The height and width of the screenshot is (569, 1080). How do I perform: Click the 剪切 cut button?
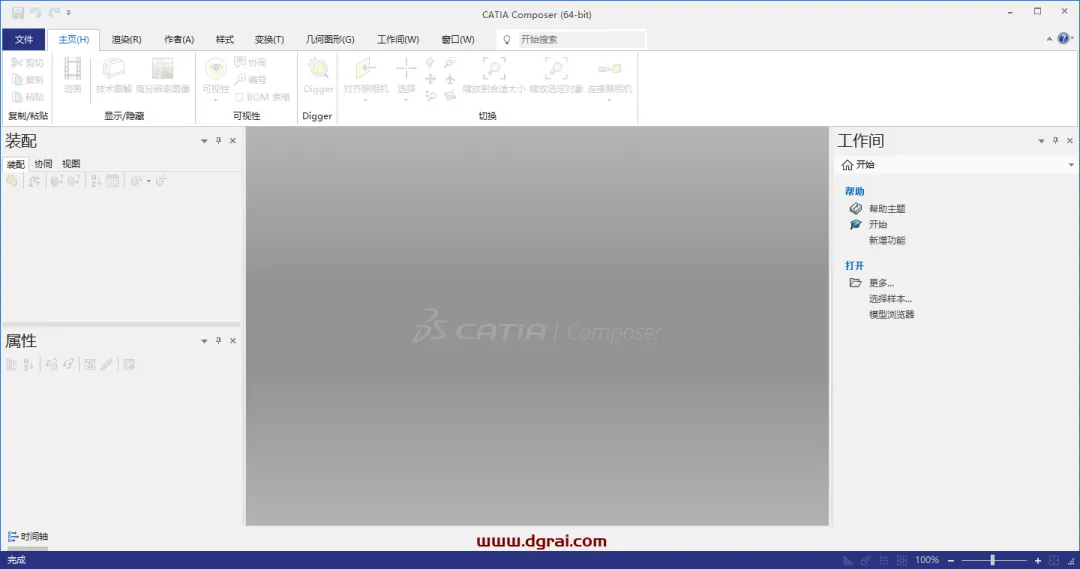pyautogui.click(x=28, y=63)
